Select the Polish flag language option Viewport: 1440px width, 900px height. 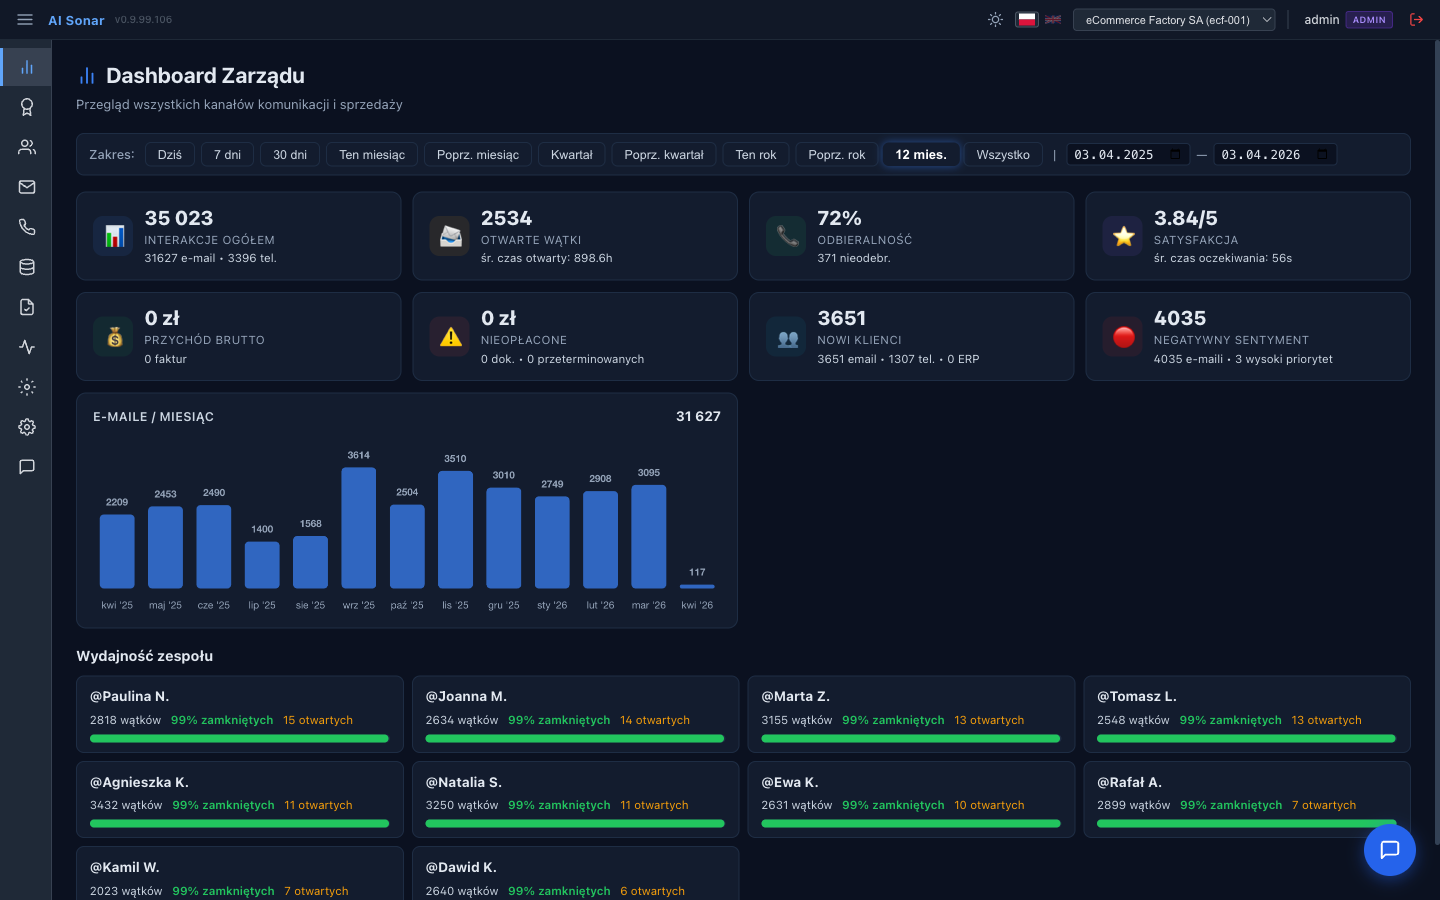(1027, 19)
